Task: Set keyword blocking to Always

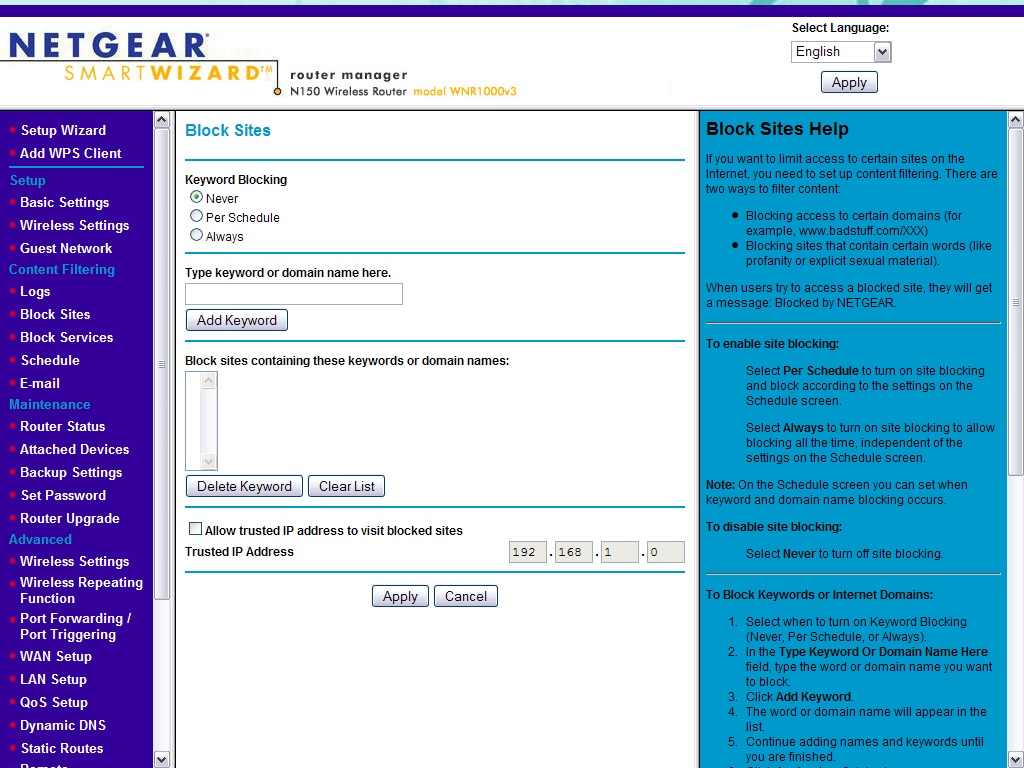Action: [195, 235]
